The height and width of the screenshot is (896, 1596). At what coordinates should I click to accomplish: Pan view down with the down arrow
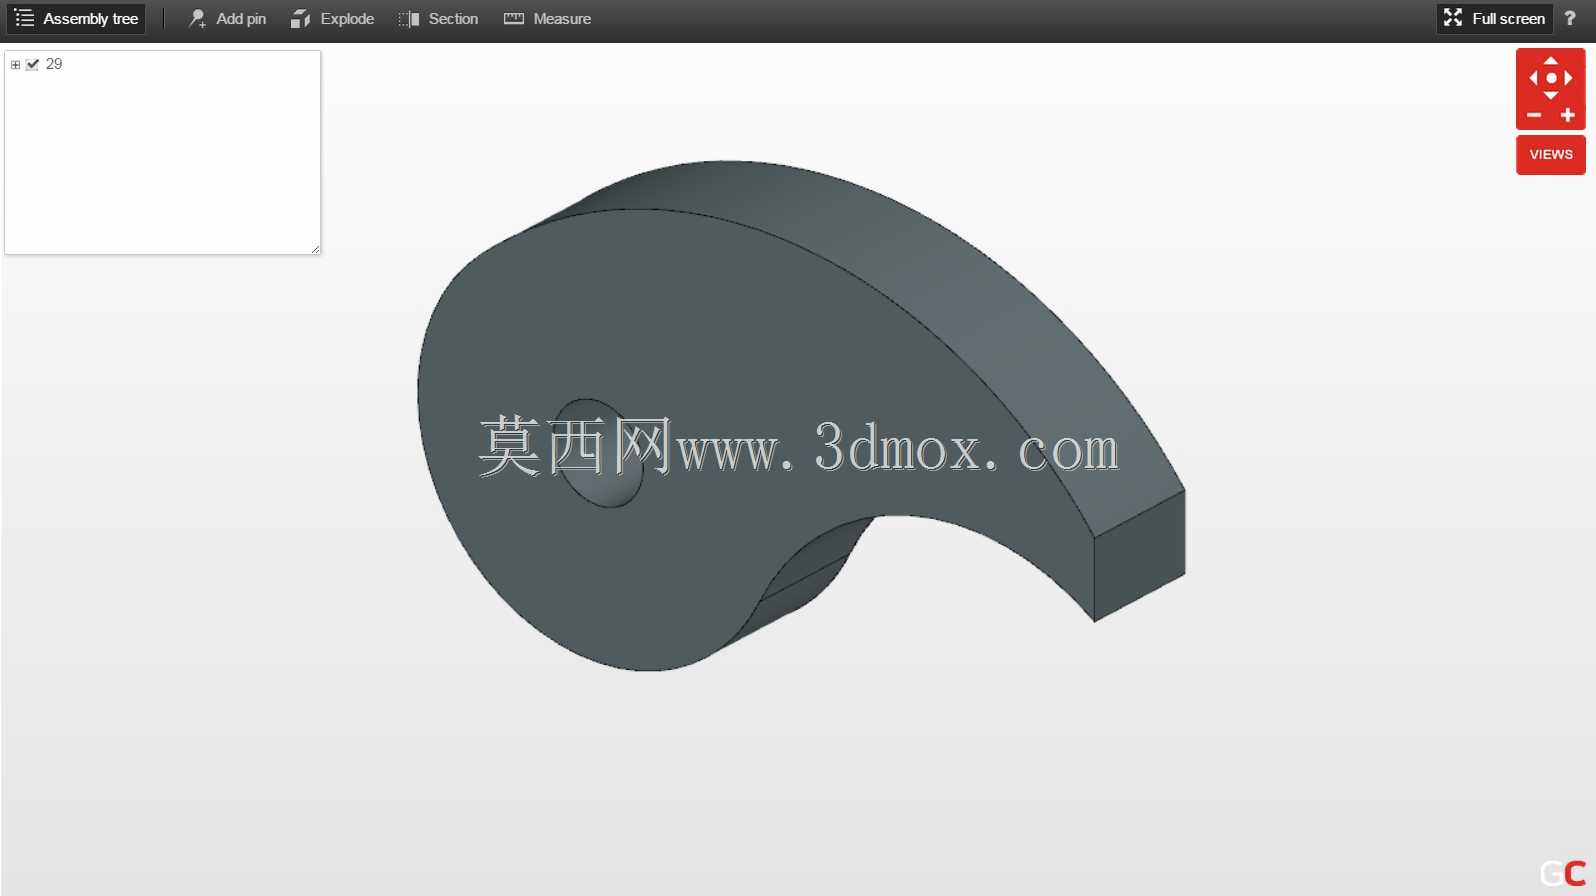[x=1551, y=96]
